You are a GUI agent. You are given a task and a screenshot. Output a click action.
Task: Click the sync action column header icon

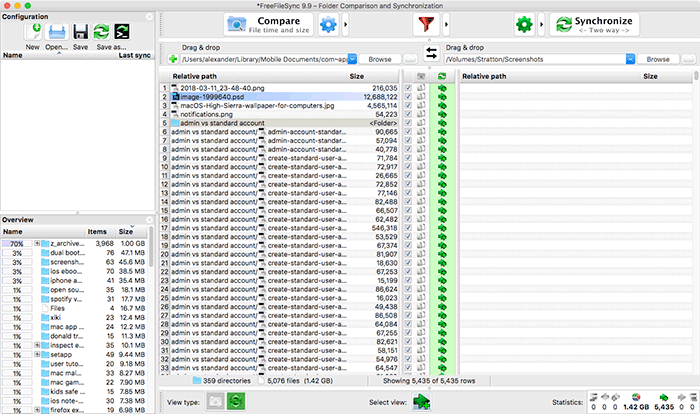442,76
